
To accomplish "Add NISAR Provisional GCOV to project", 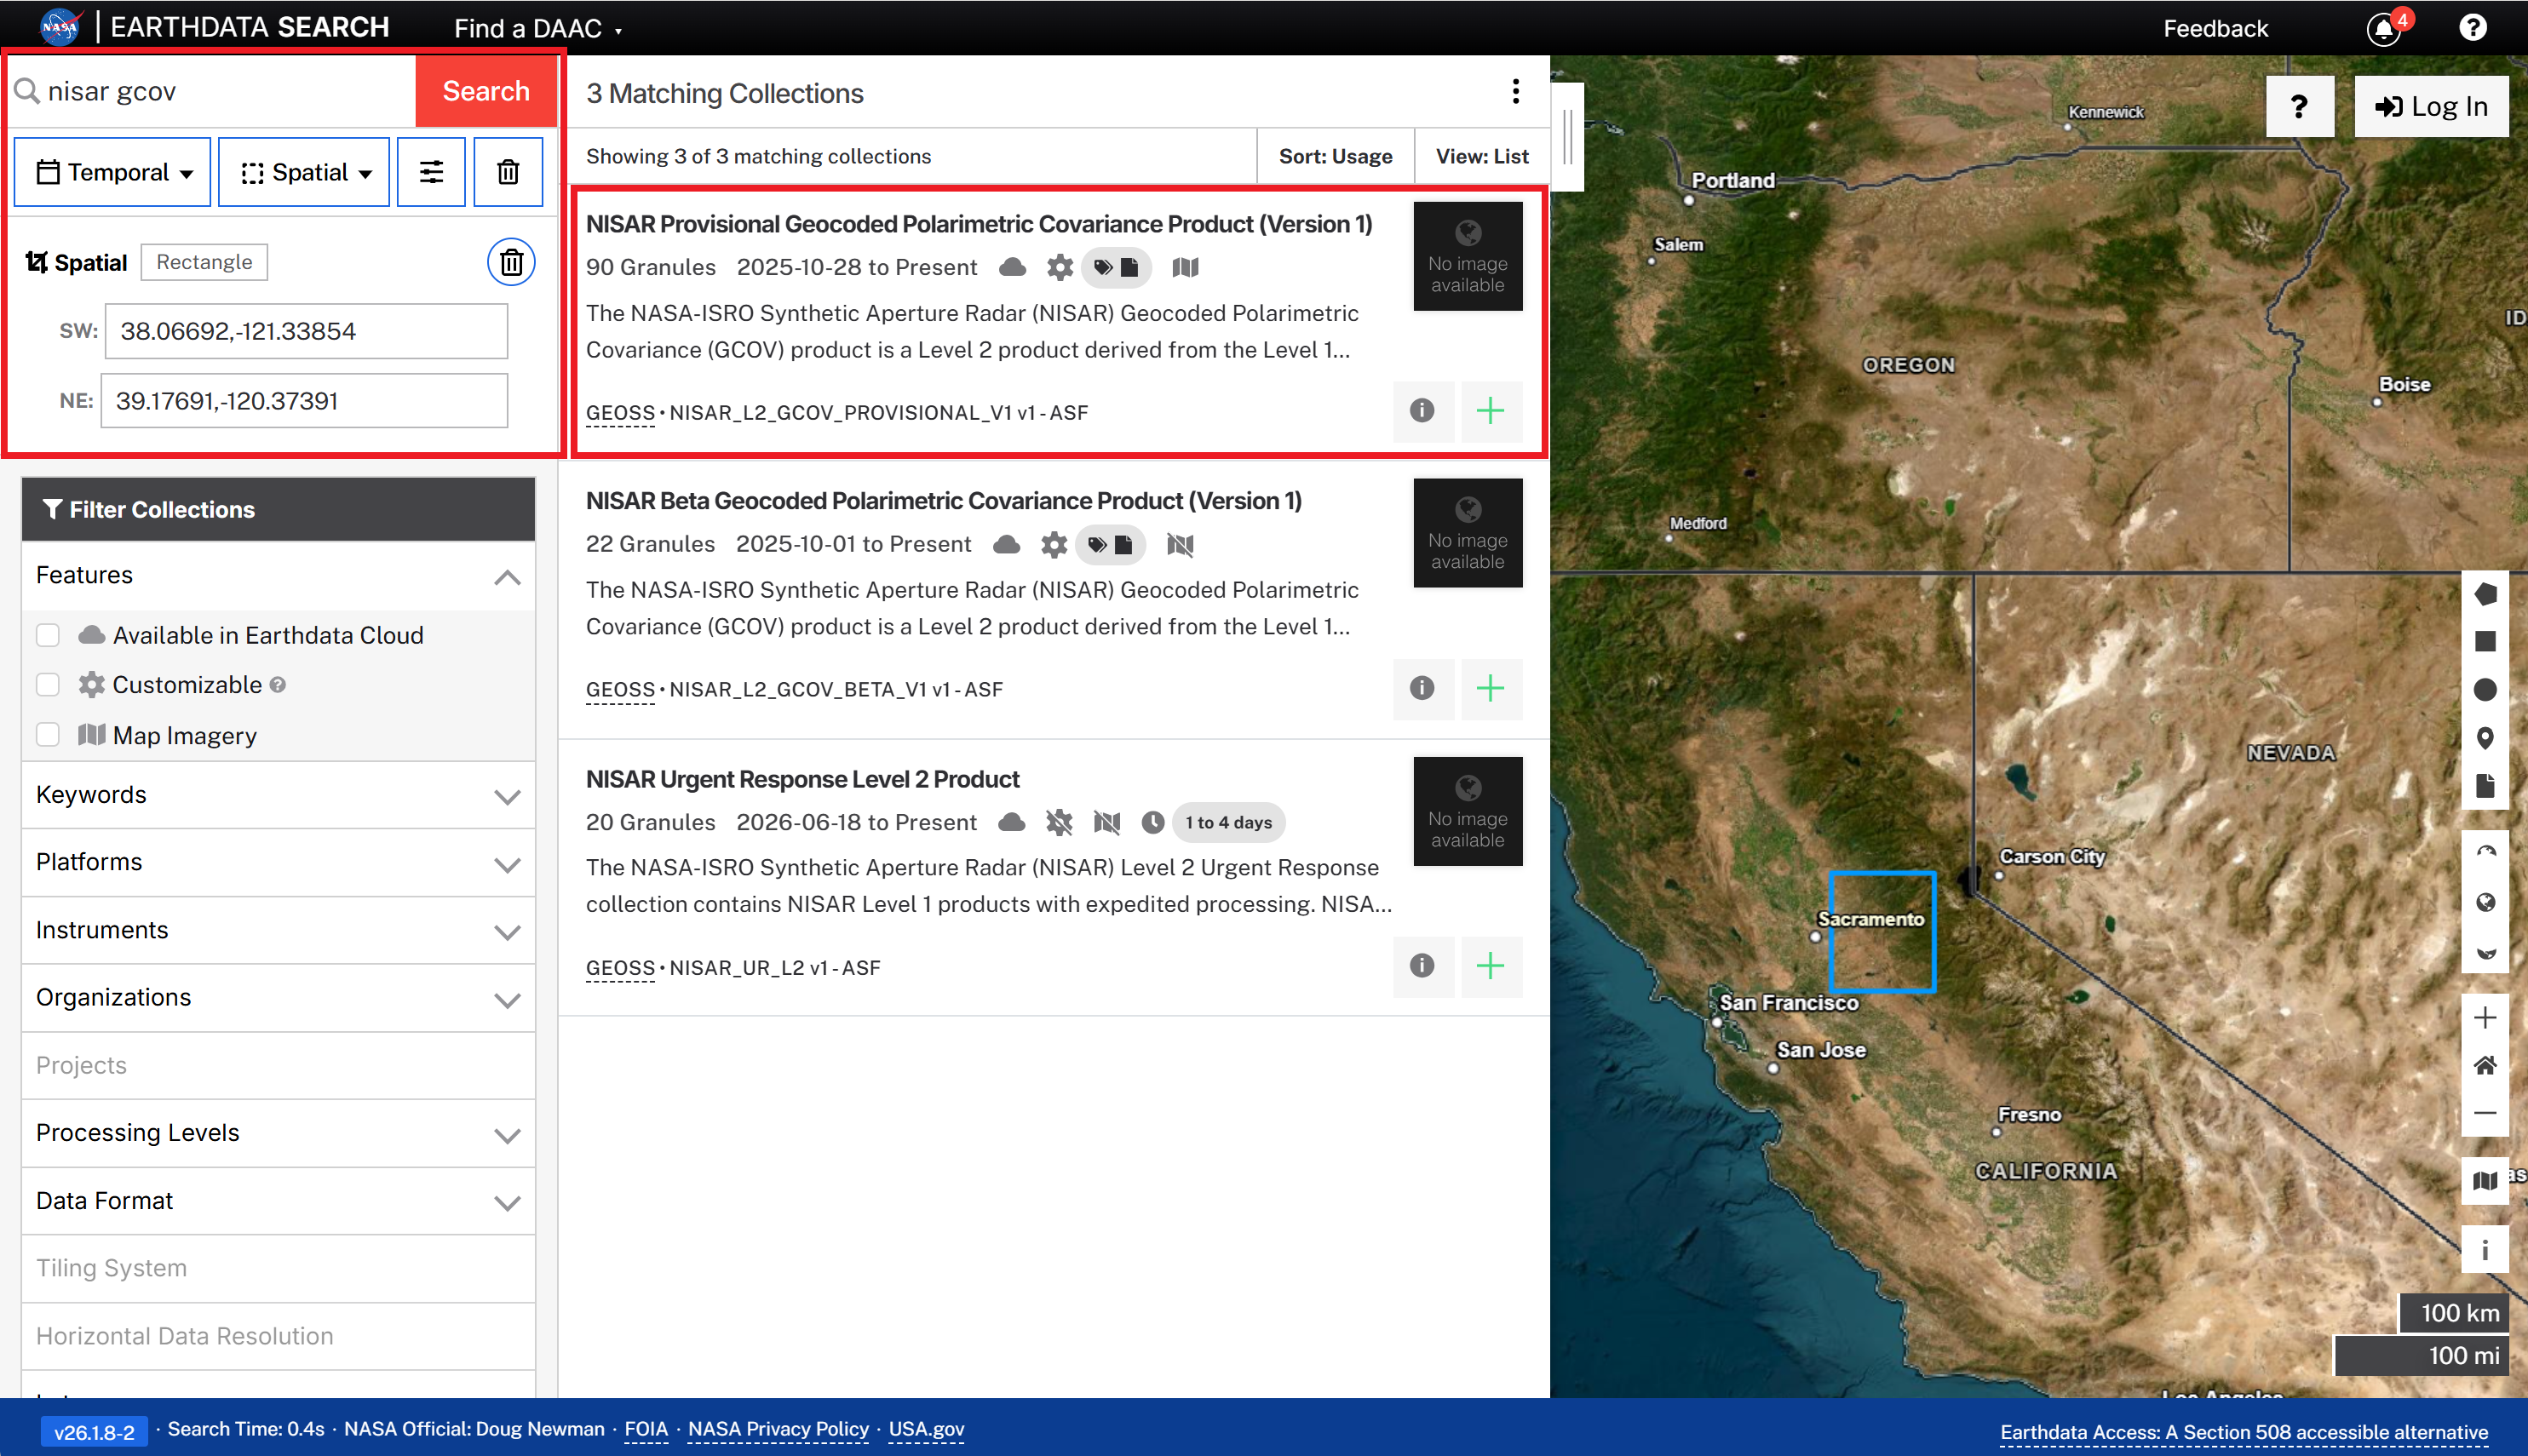I will pos(1491,411).
